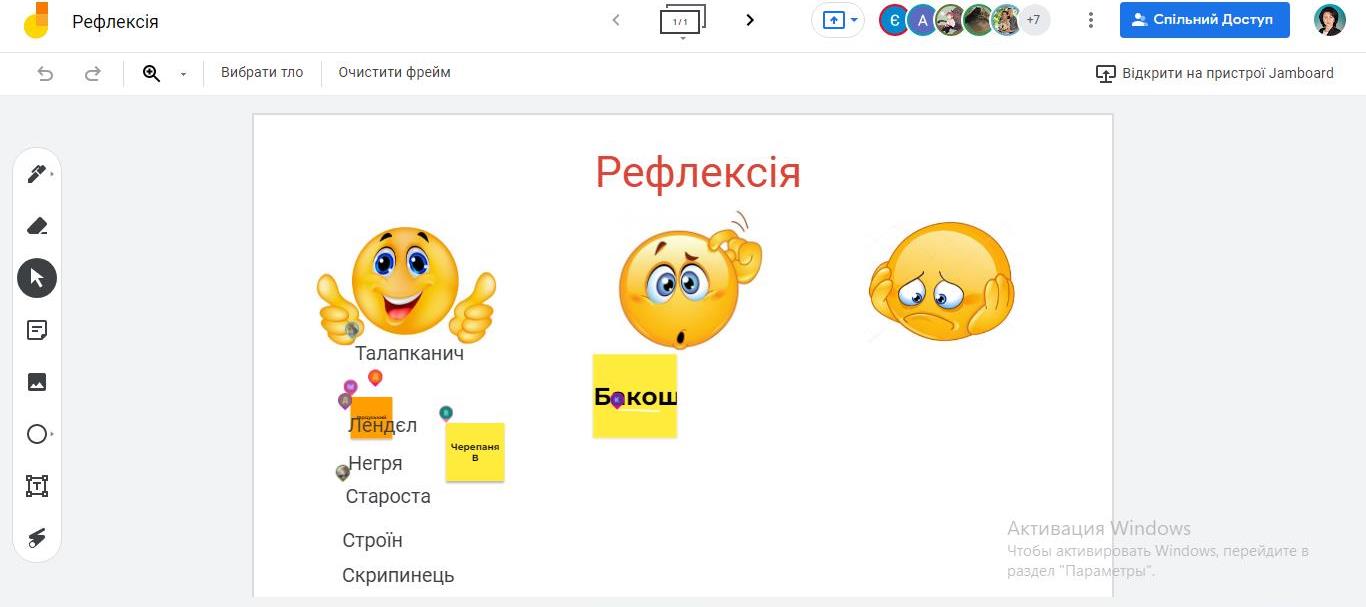This screenshot has height=607, width=1366.
Task: Click the Скрипинець text
Action: click(x=398, y=575)
